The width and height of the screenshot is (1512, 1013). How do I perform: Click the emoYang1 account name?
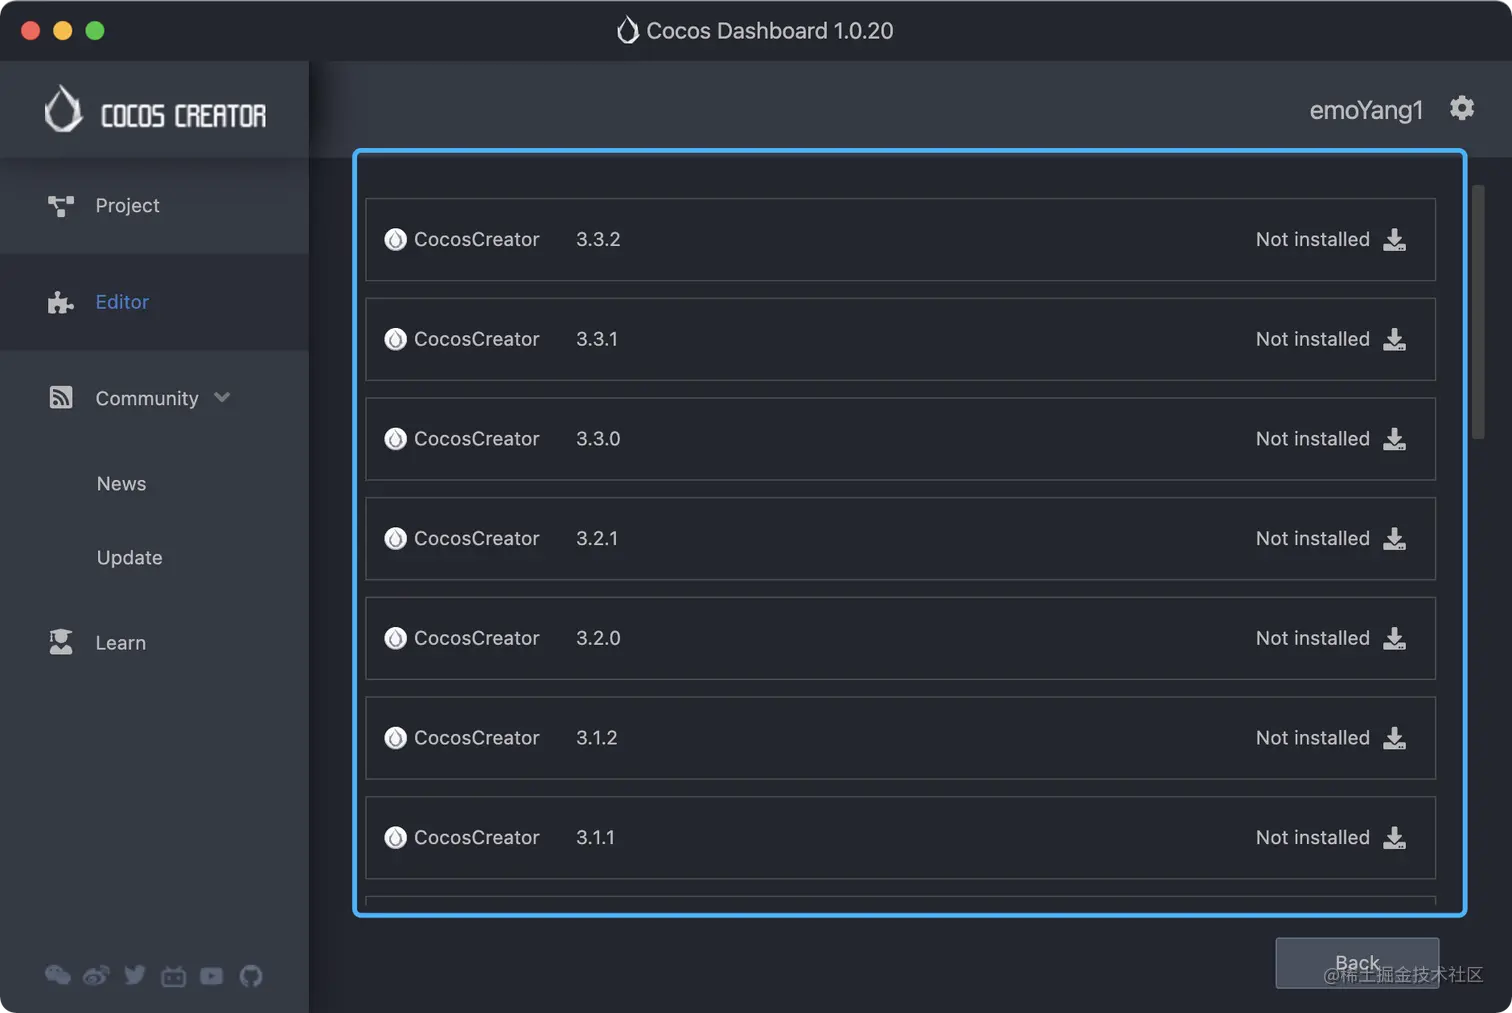[x=1365, y=110]
